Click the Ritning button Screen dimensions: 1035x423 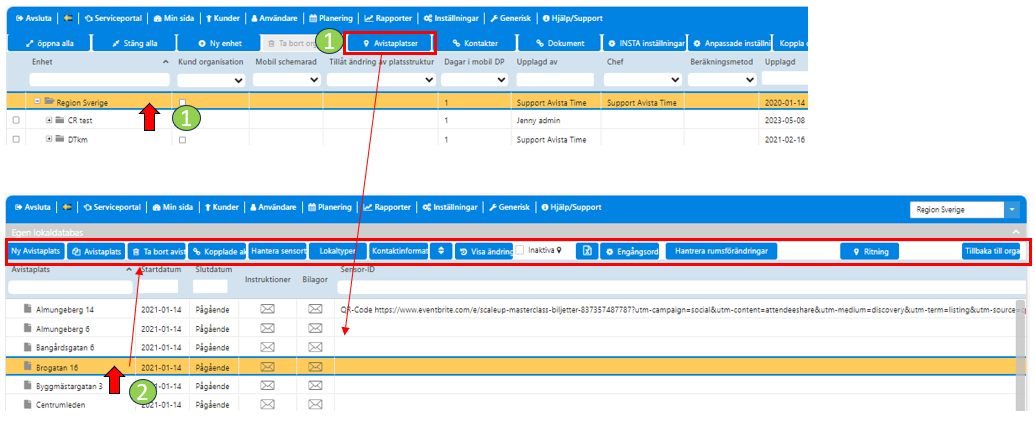[x=869, y=251]
